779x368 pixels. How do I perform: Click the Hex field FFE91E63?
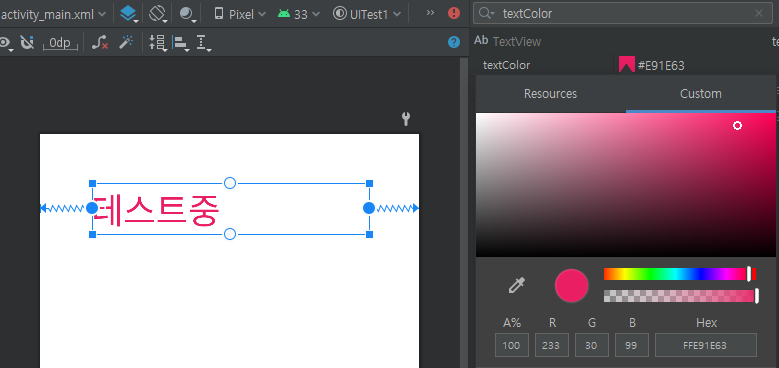click(x=706, y=345)
